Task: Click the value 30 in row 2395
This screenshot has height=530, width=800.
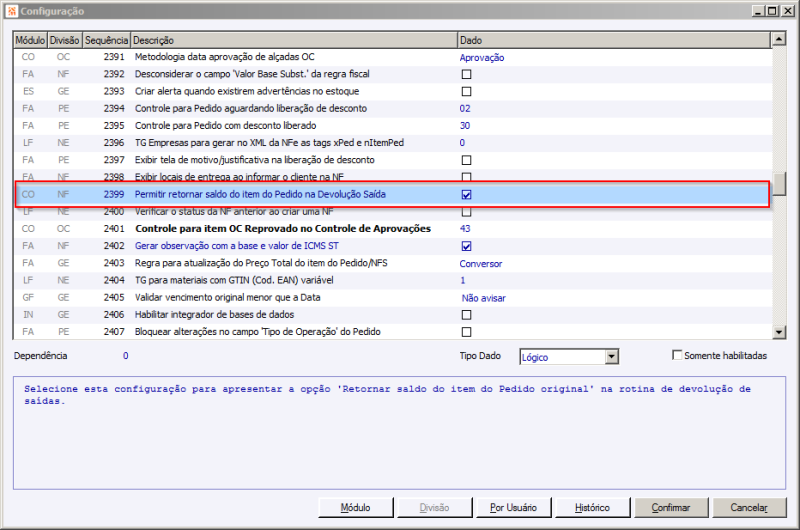Action: (465, 126)
